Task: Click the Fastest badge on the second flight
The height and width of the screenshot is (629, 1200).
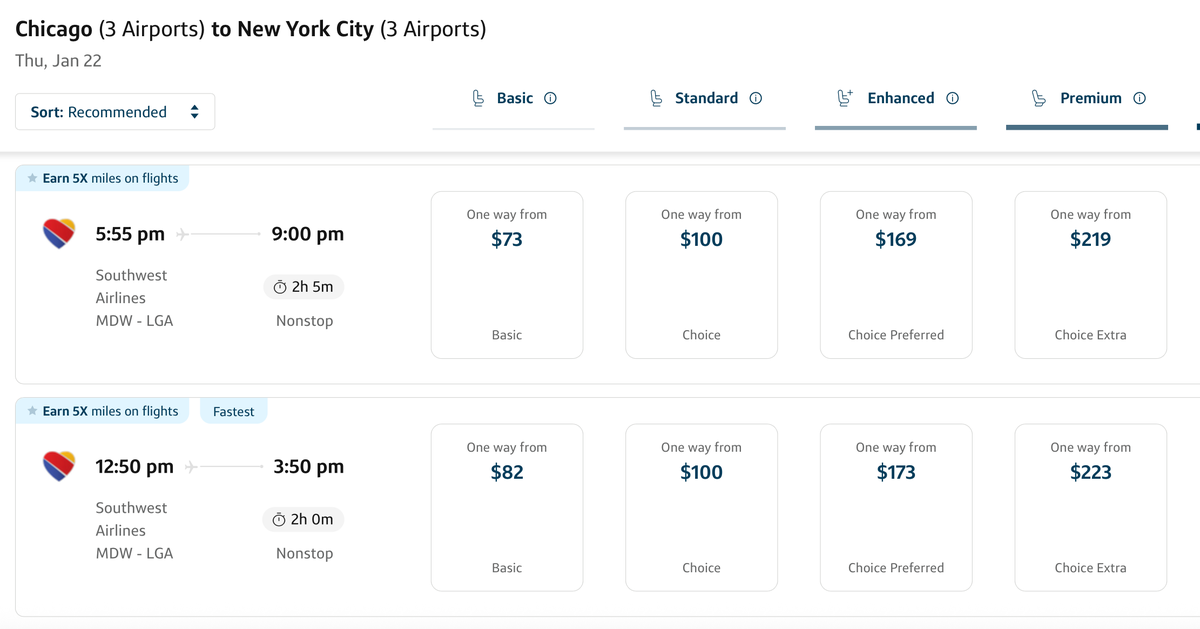Action: pos(233,410)
